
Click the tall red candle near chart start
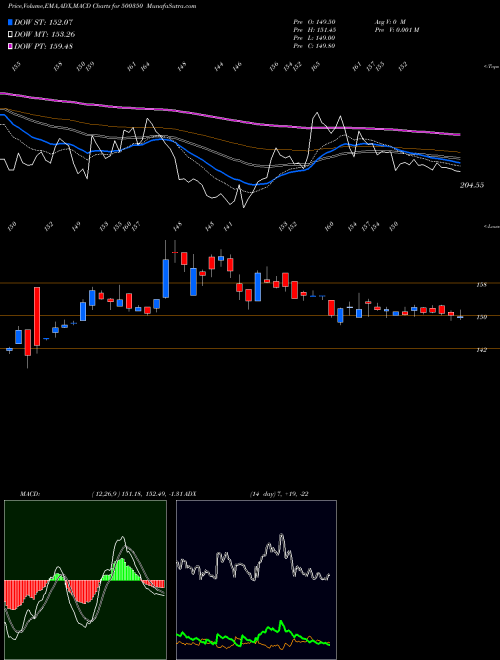point(37,317)
